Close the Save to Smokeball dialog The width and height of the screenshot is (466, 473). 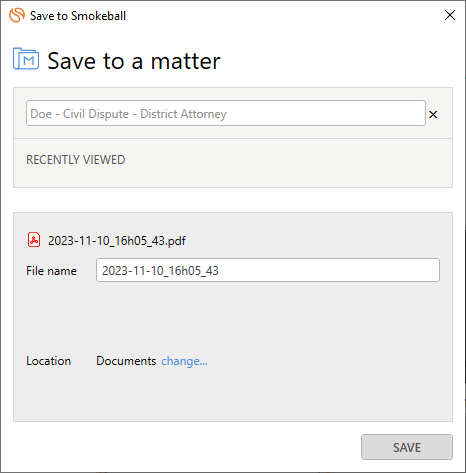click(x=450, y=15)
